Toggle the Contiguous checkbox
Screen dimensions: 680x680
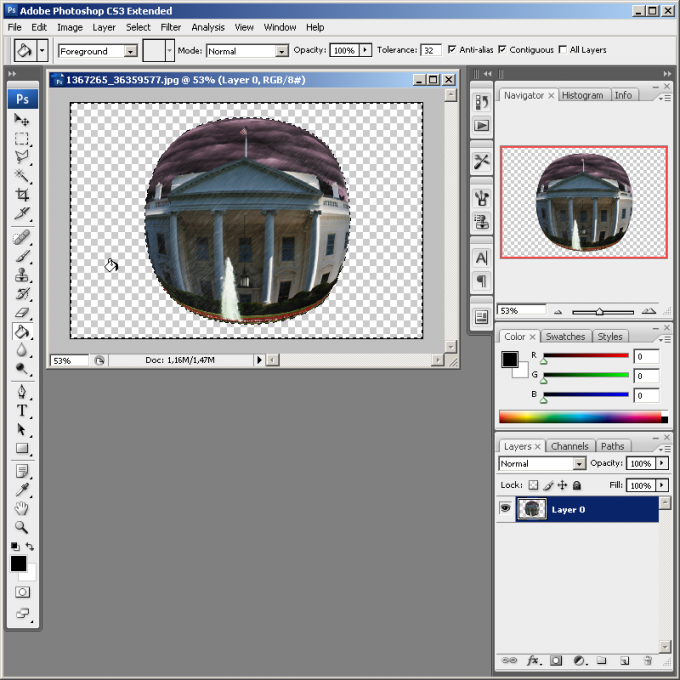(x=502, y=50)
